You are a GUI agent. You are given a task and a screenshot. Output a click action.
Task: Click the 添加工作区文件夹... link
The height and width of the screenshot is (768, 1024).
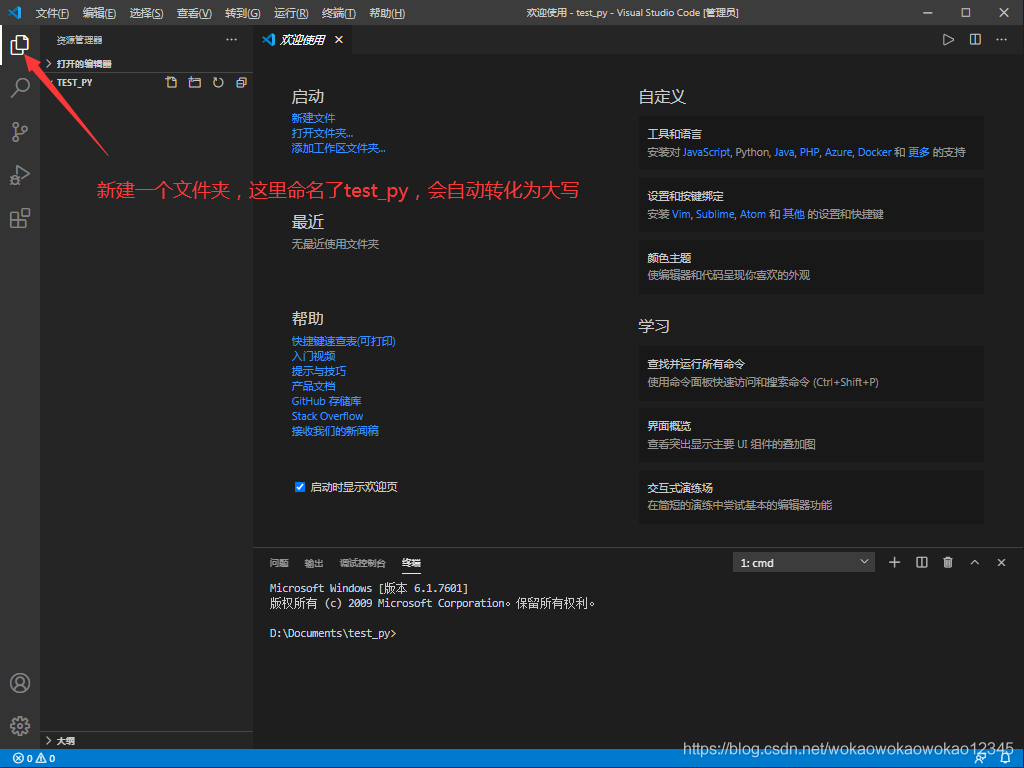click(x=338, y=148)
